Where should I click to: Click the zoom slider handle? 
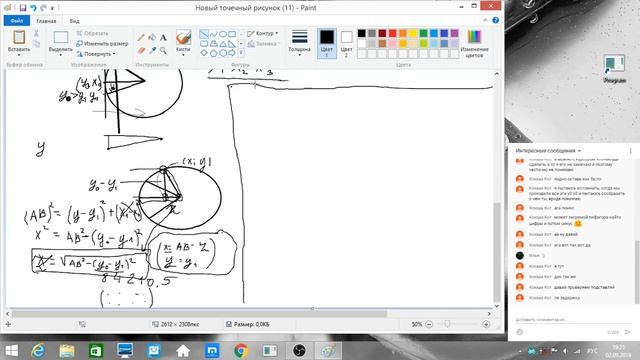click(447, 324)
